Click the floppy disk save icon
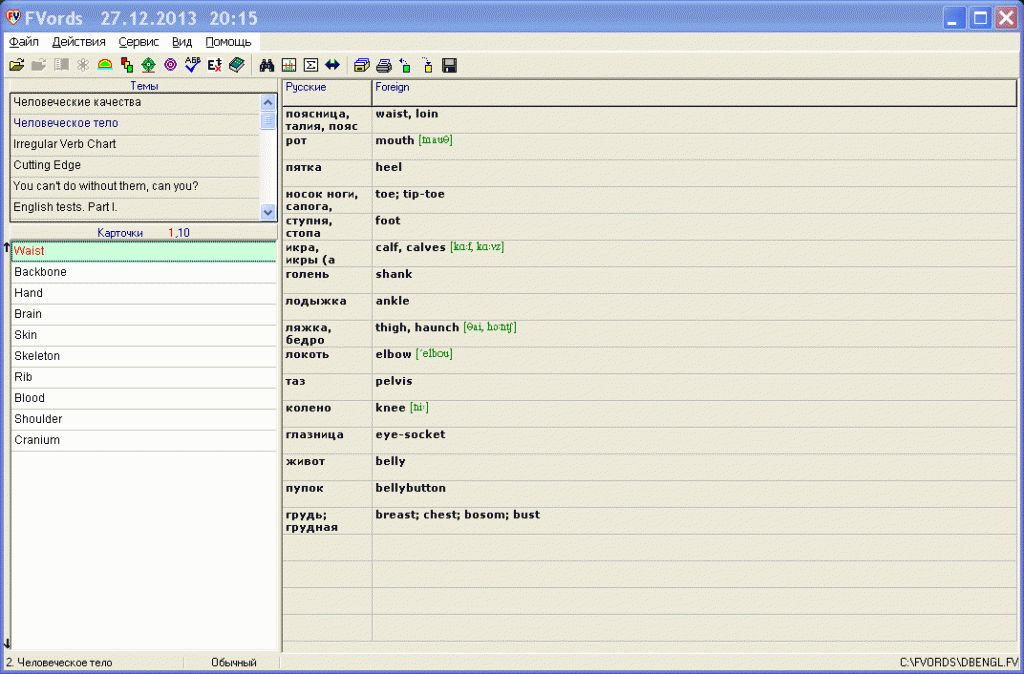The height and width of the screenshot is (674, 1024). coord(449,65)
